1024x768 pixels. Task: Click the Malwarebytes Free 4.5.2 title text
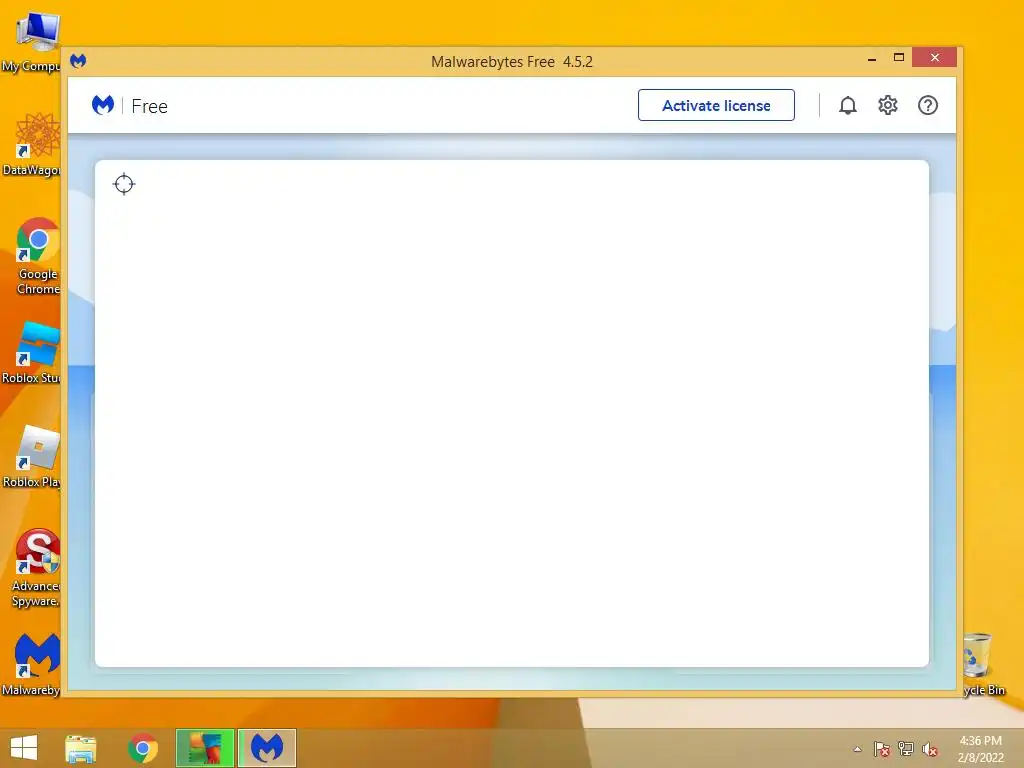pyautogui.click(x=511, y=61)
